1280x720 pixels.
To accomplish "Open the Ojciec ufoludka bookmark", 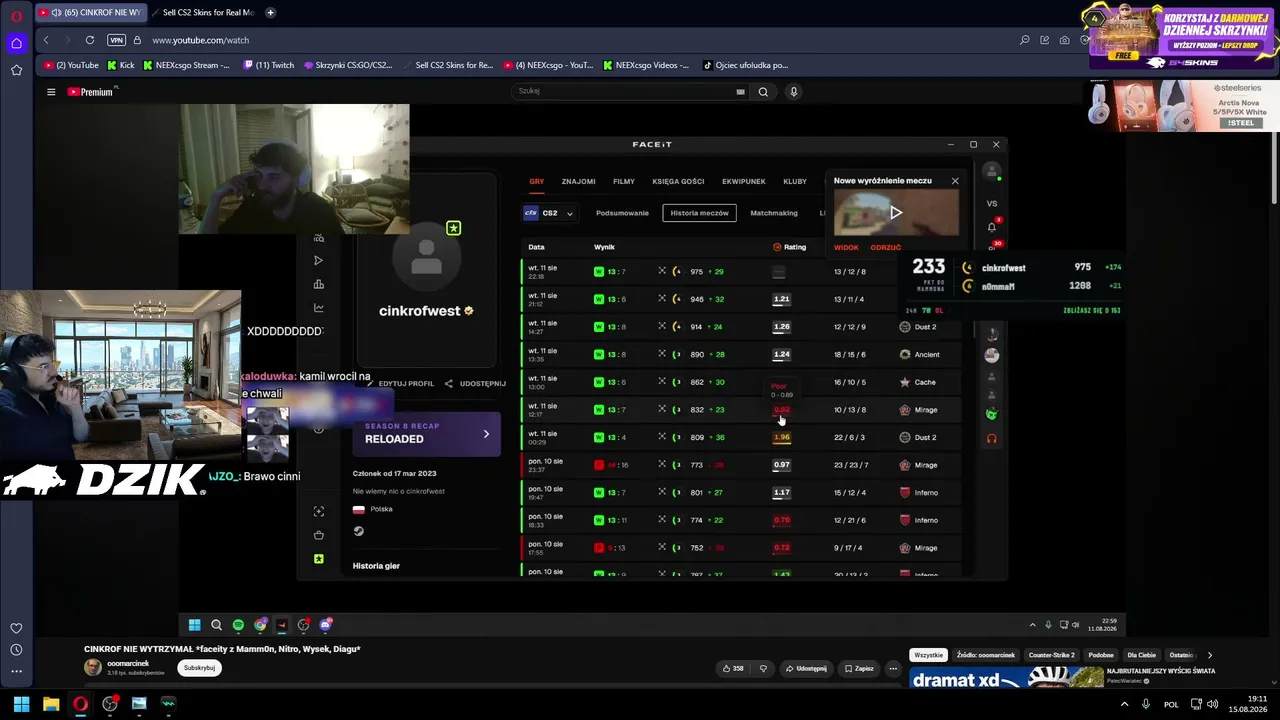I will click(745, 65).
